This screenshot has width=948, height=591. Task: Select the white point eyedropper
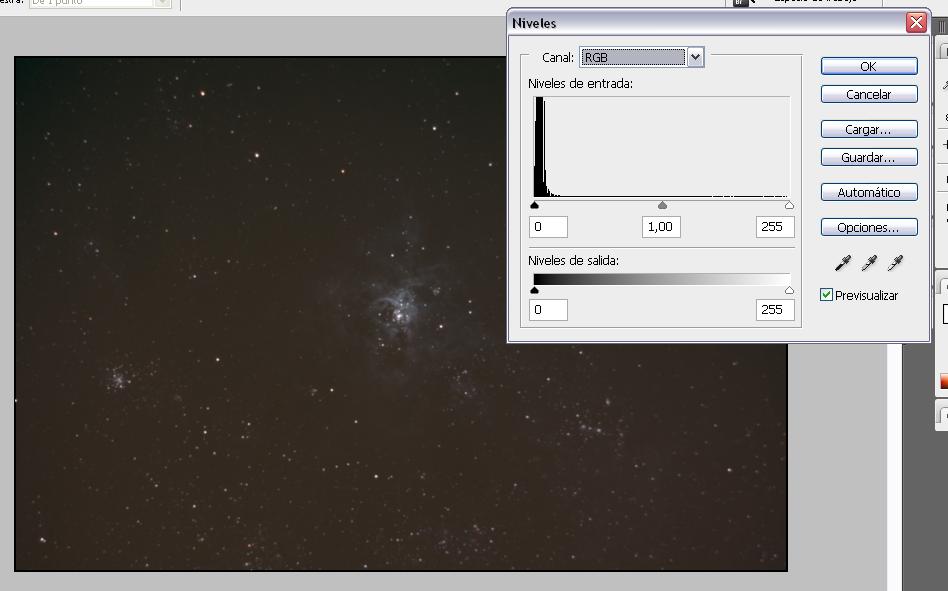coord(895,262)
